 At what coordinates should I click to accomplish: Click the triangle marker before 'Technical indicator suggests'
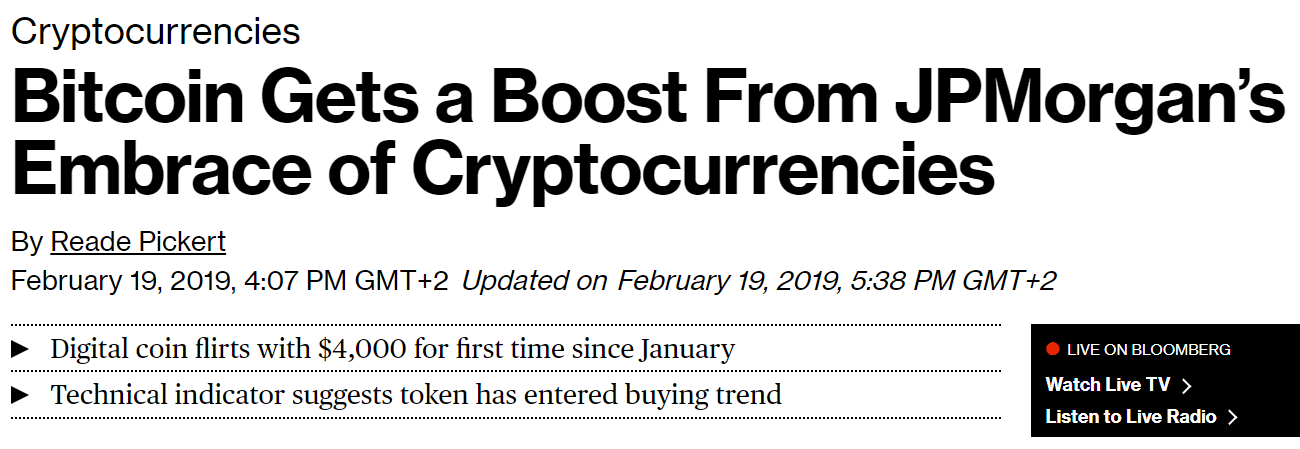click(19, 394)
